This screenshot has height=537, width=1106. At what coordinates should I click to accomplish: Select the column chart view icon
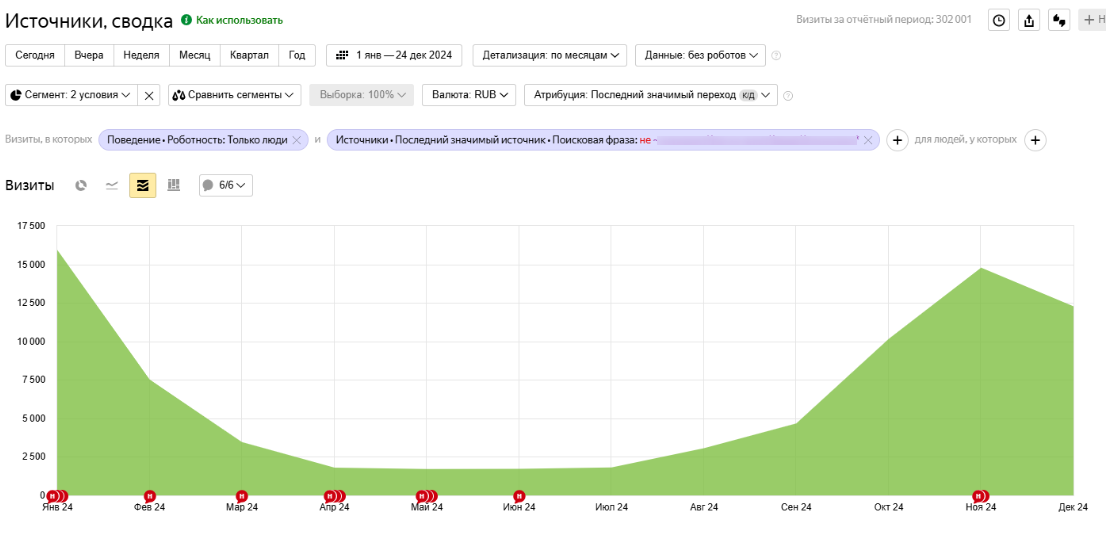tap(174, 185)
